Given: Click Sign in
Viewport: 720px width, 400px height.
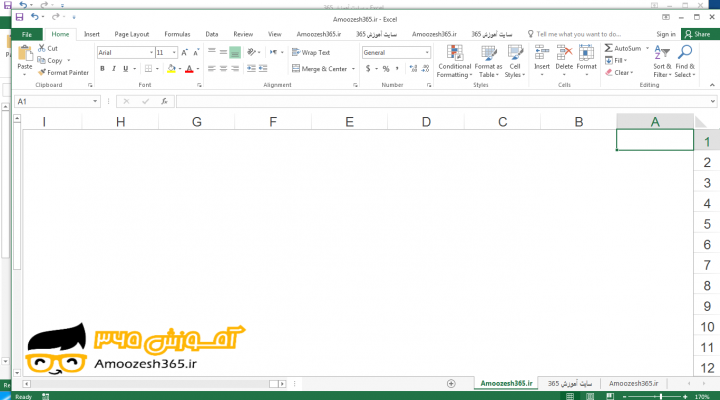Looking at the screenshot, I should tap(666, 34).
